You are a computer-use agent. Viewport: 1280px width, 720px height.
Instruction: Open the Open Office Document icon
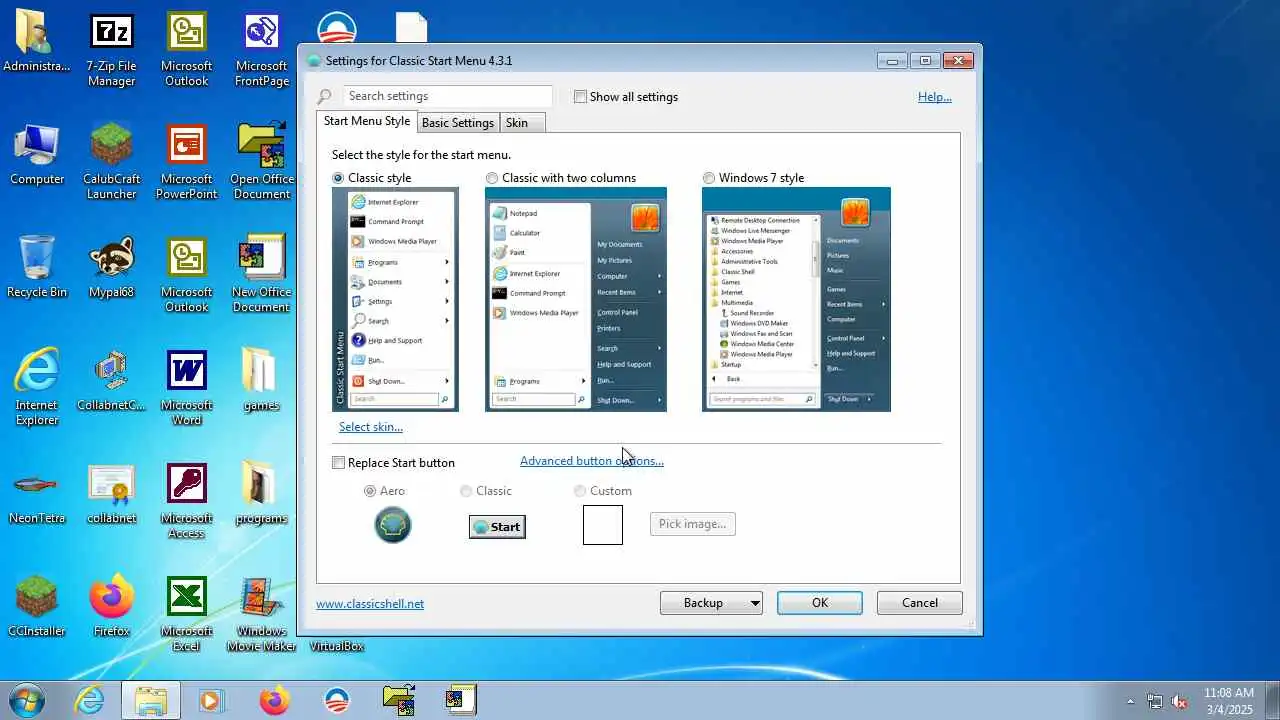262,162
